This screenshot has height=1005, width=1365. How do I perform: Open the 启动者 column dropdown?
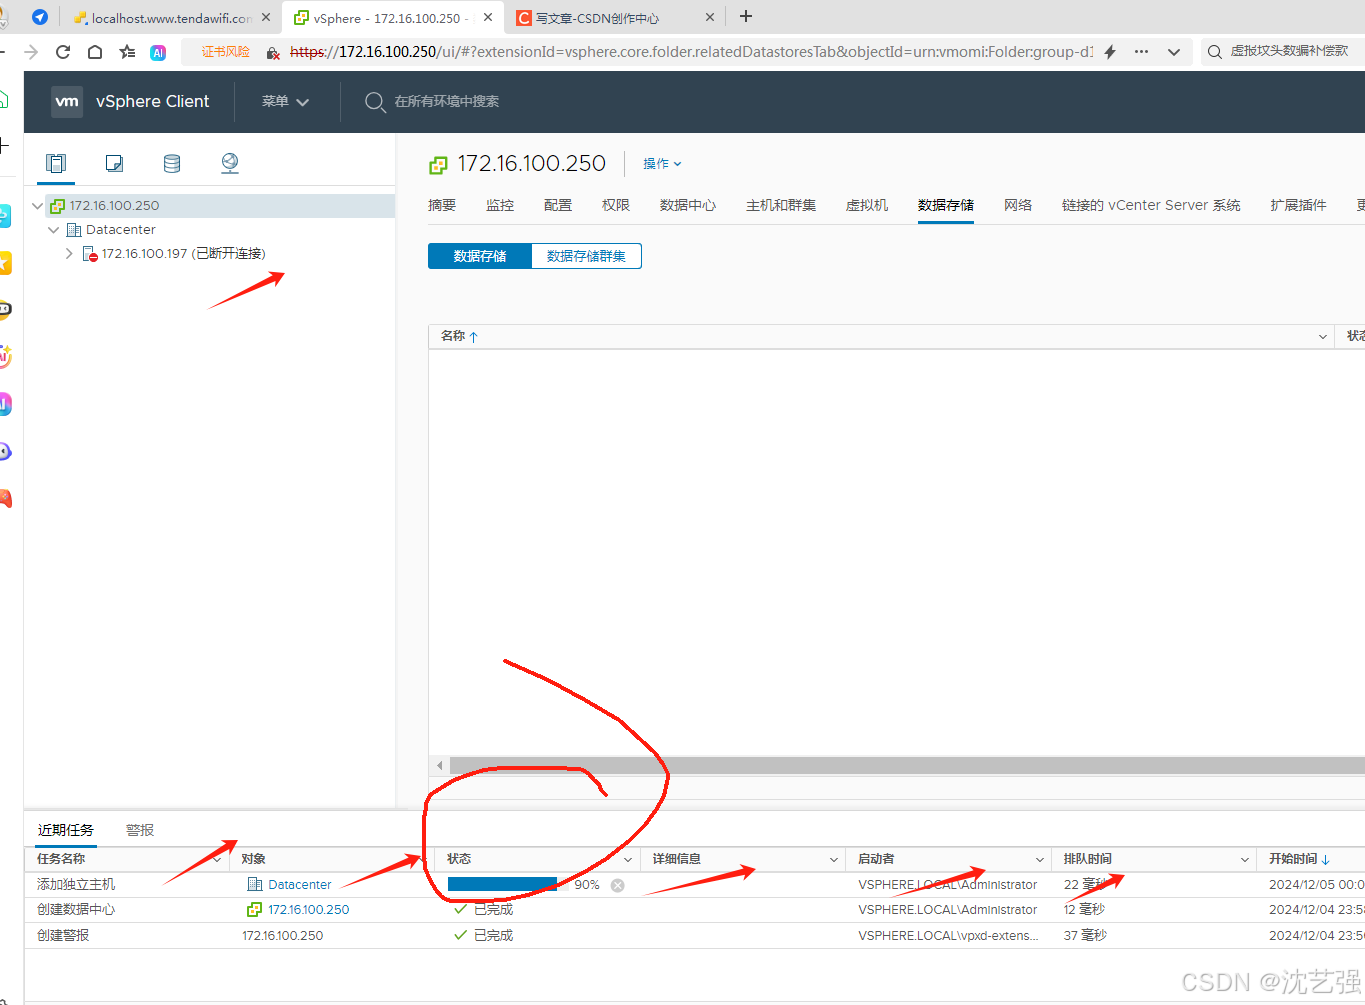coord(1040,859)
